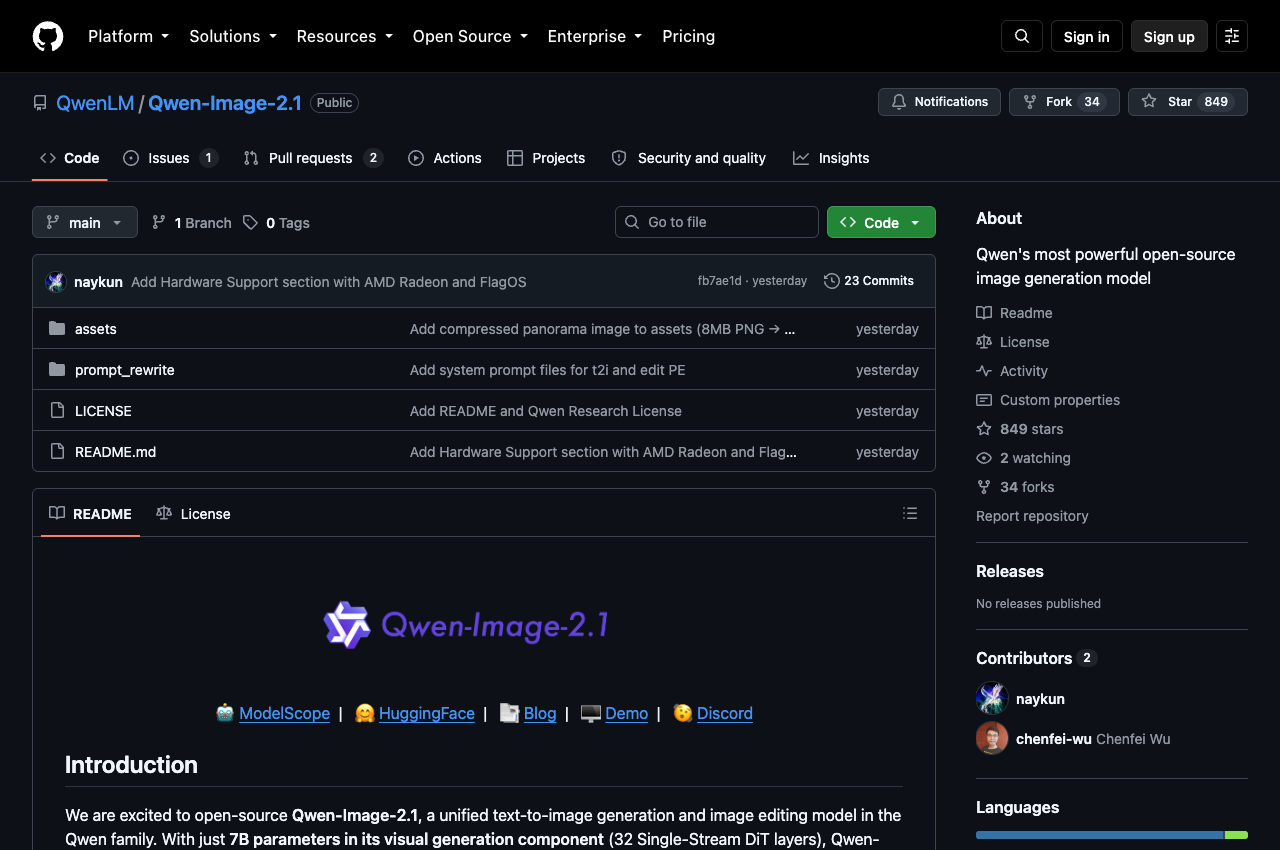Click the bell Notifications button
Image resolution: width=1280 pixels, height=850 pixels.
pyautogui.click(x=939, y=102)
